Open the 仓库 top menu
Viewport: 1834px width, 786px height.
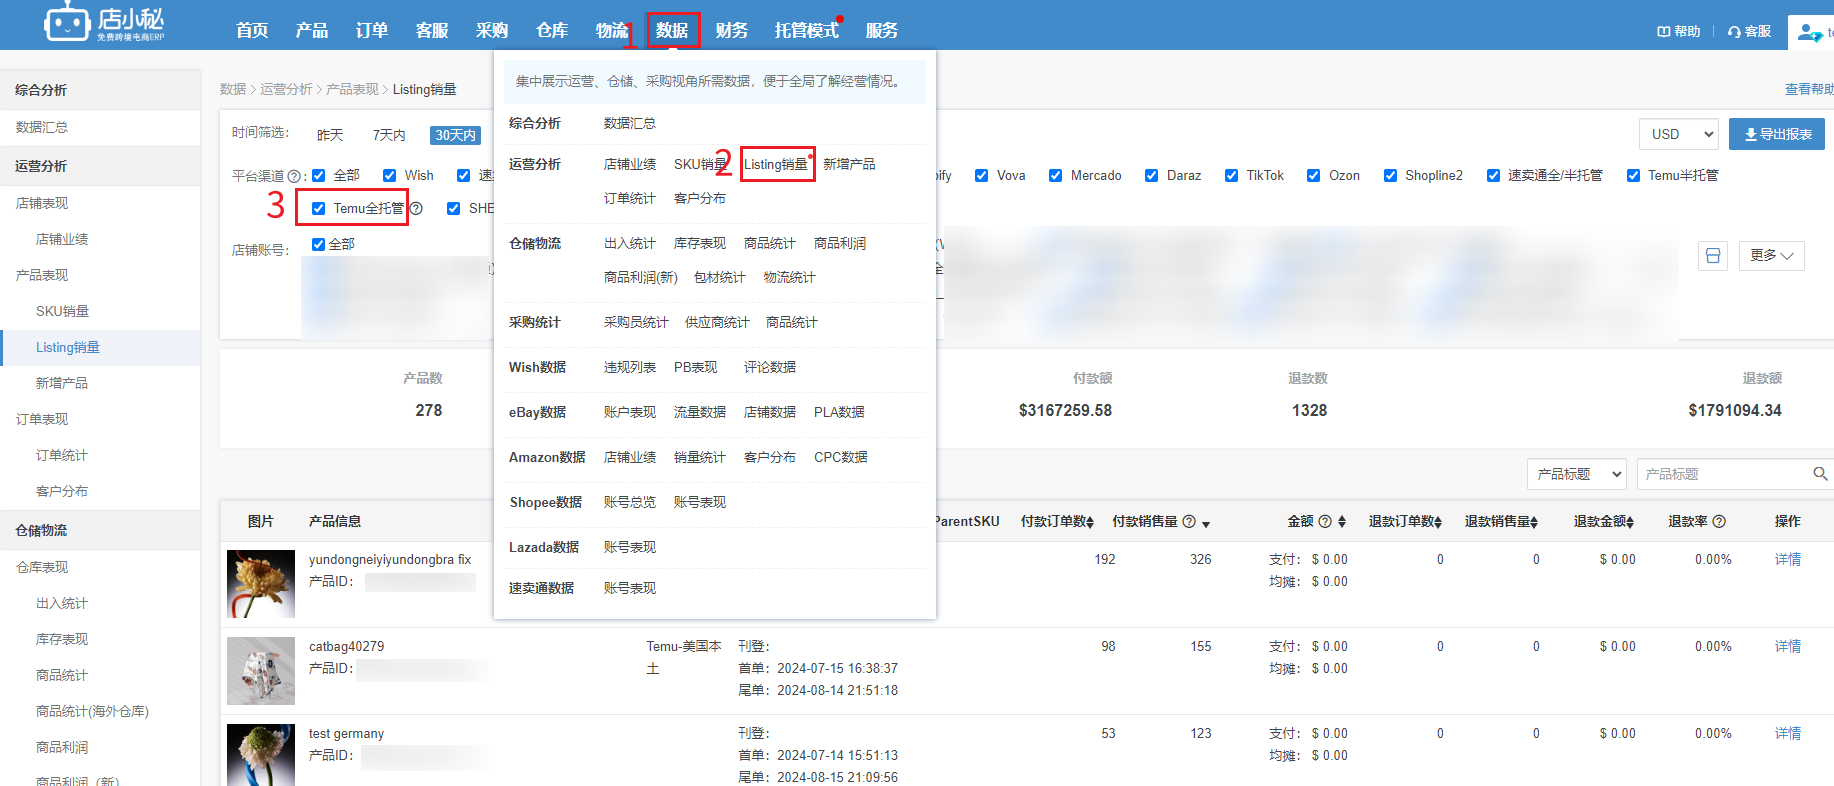552,31
